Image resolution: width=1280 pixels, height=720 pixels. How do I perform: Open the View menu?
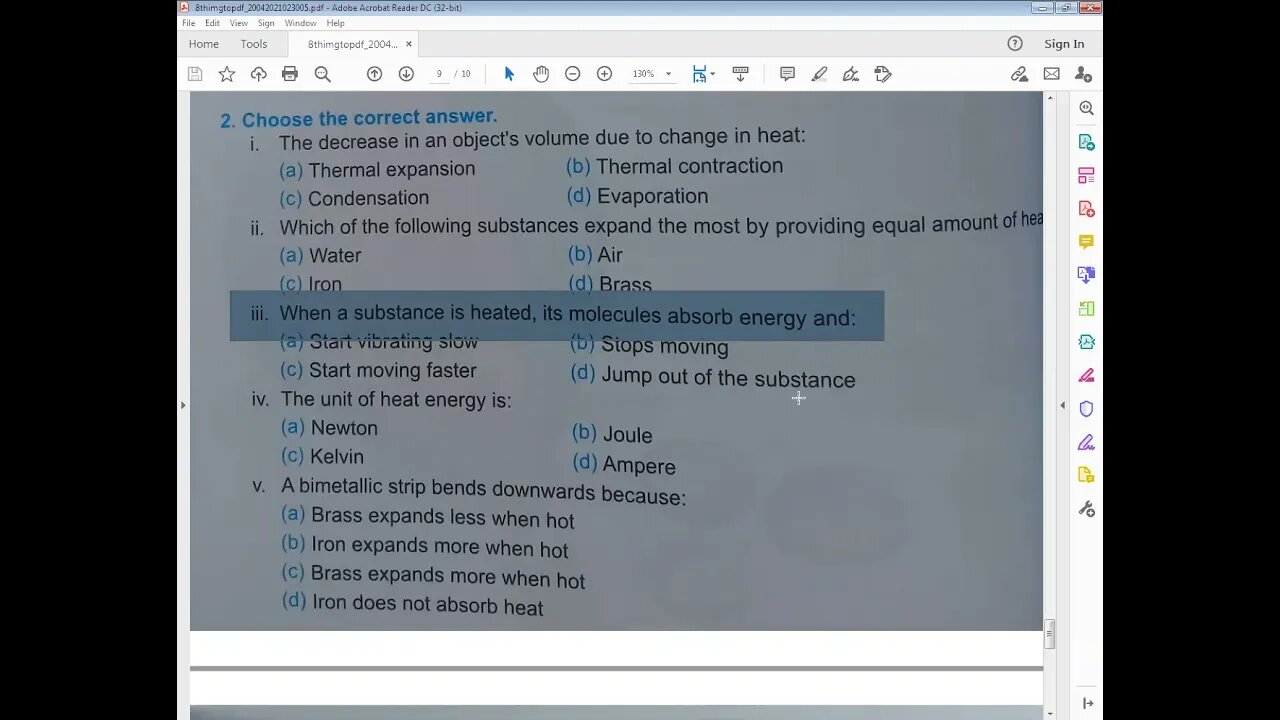(x=238, y=23)
